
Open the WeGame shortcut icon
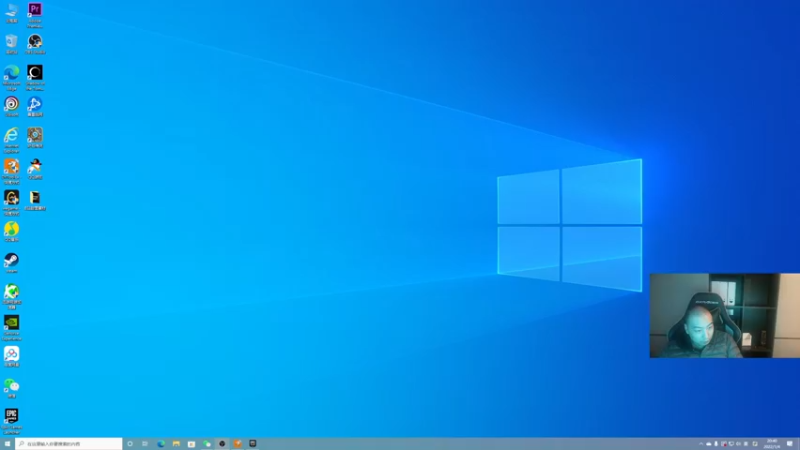click(x=11, y=203)
